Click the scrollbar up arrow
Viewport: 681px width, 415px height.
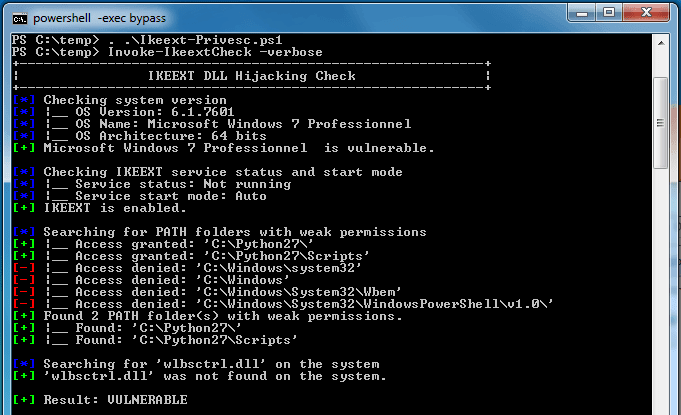pyautogui.click(x=661, y=42)
